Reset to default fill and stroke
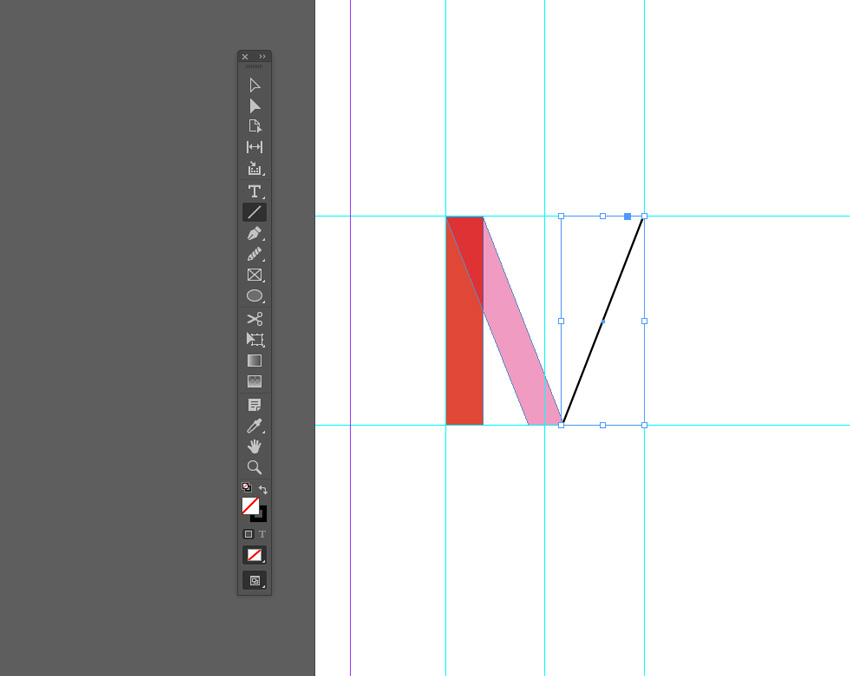850x676 pixels. coord(246,487)
